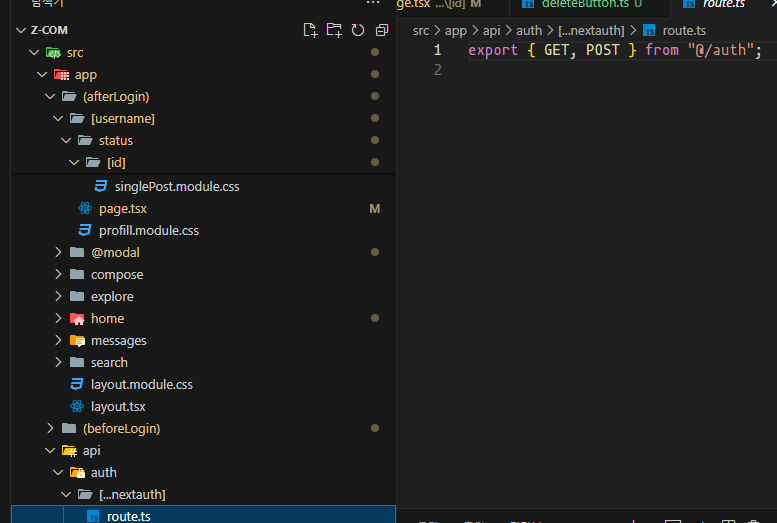This screenshot has width=777, height=523.
Task: Collapse the api folder chevron
Action: tap(50, 450)
